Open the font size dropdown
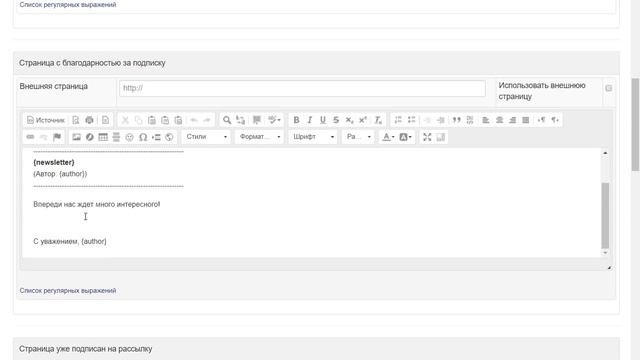 tap(358, 137)
